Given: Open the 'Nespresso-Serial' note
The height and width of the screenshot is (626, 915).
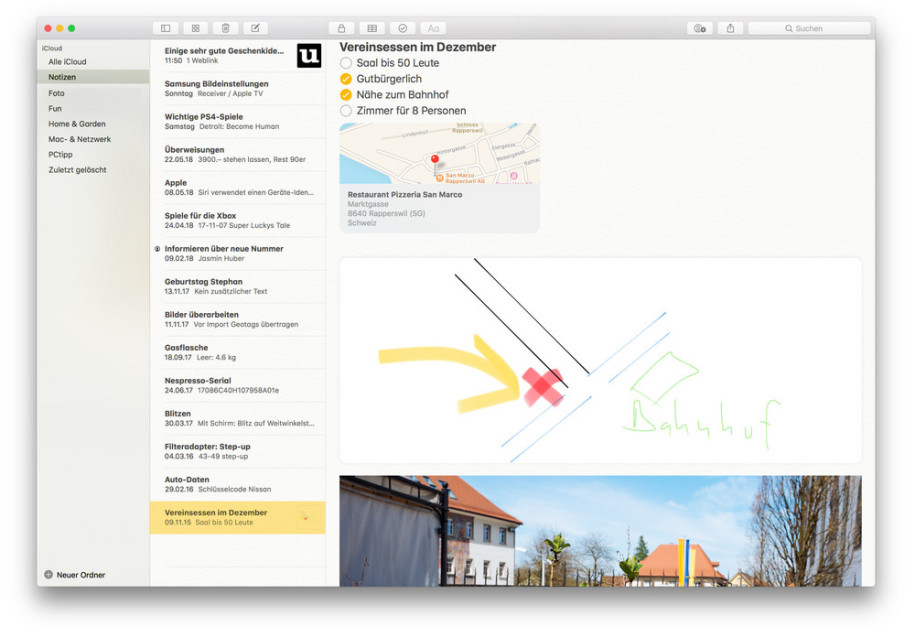Looking at the screenshot, I should pos(238,385).
